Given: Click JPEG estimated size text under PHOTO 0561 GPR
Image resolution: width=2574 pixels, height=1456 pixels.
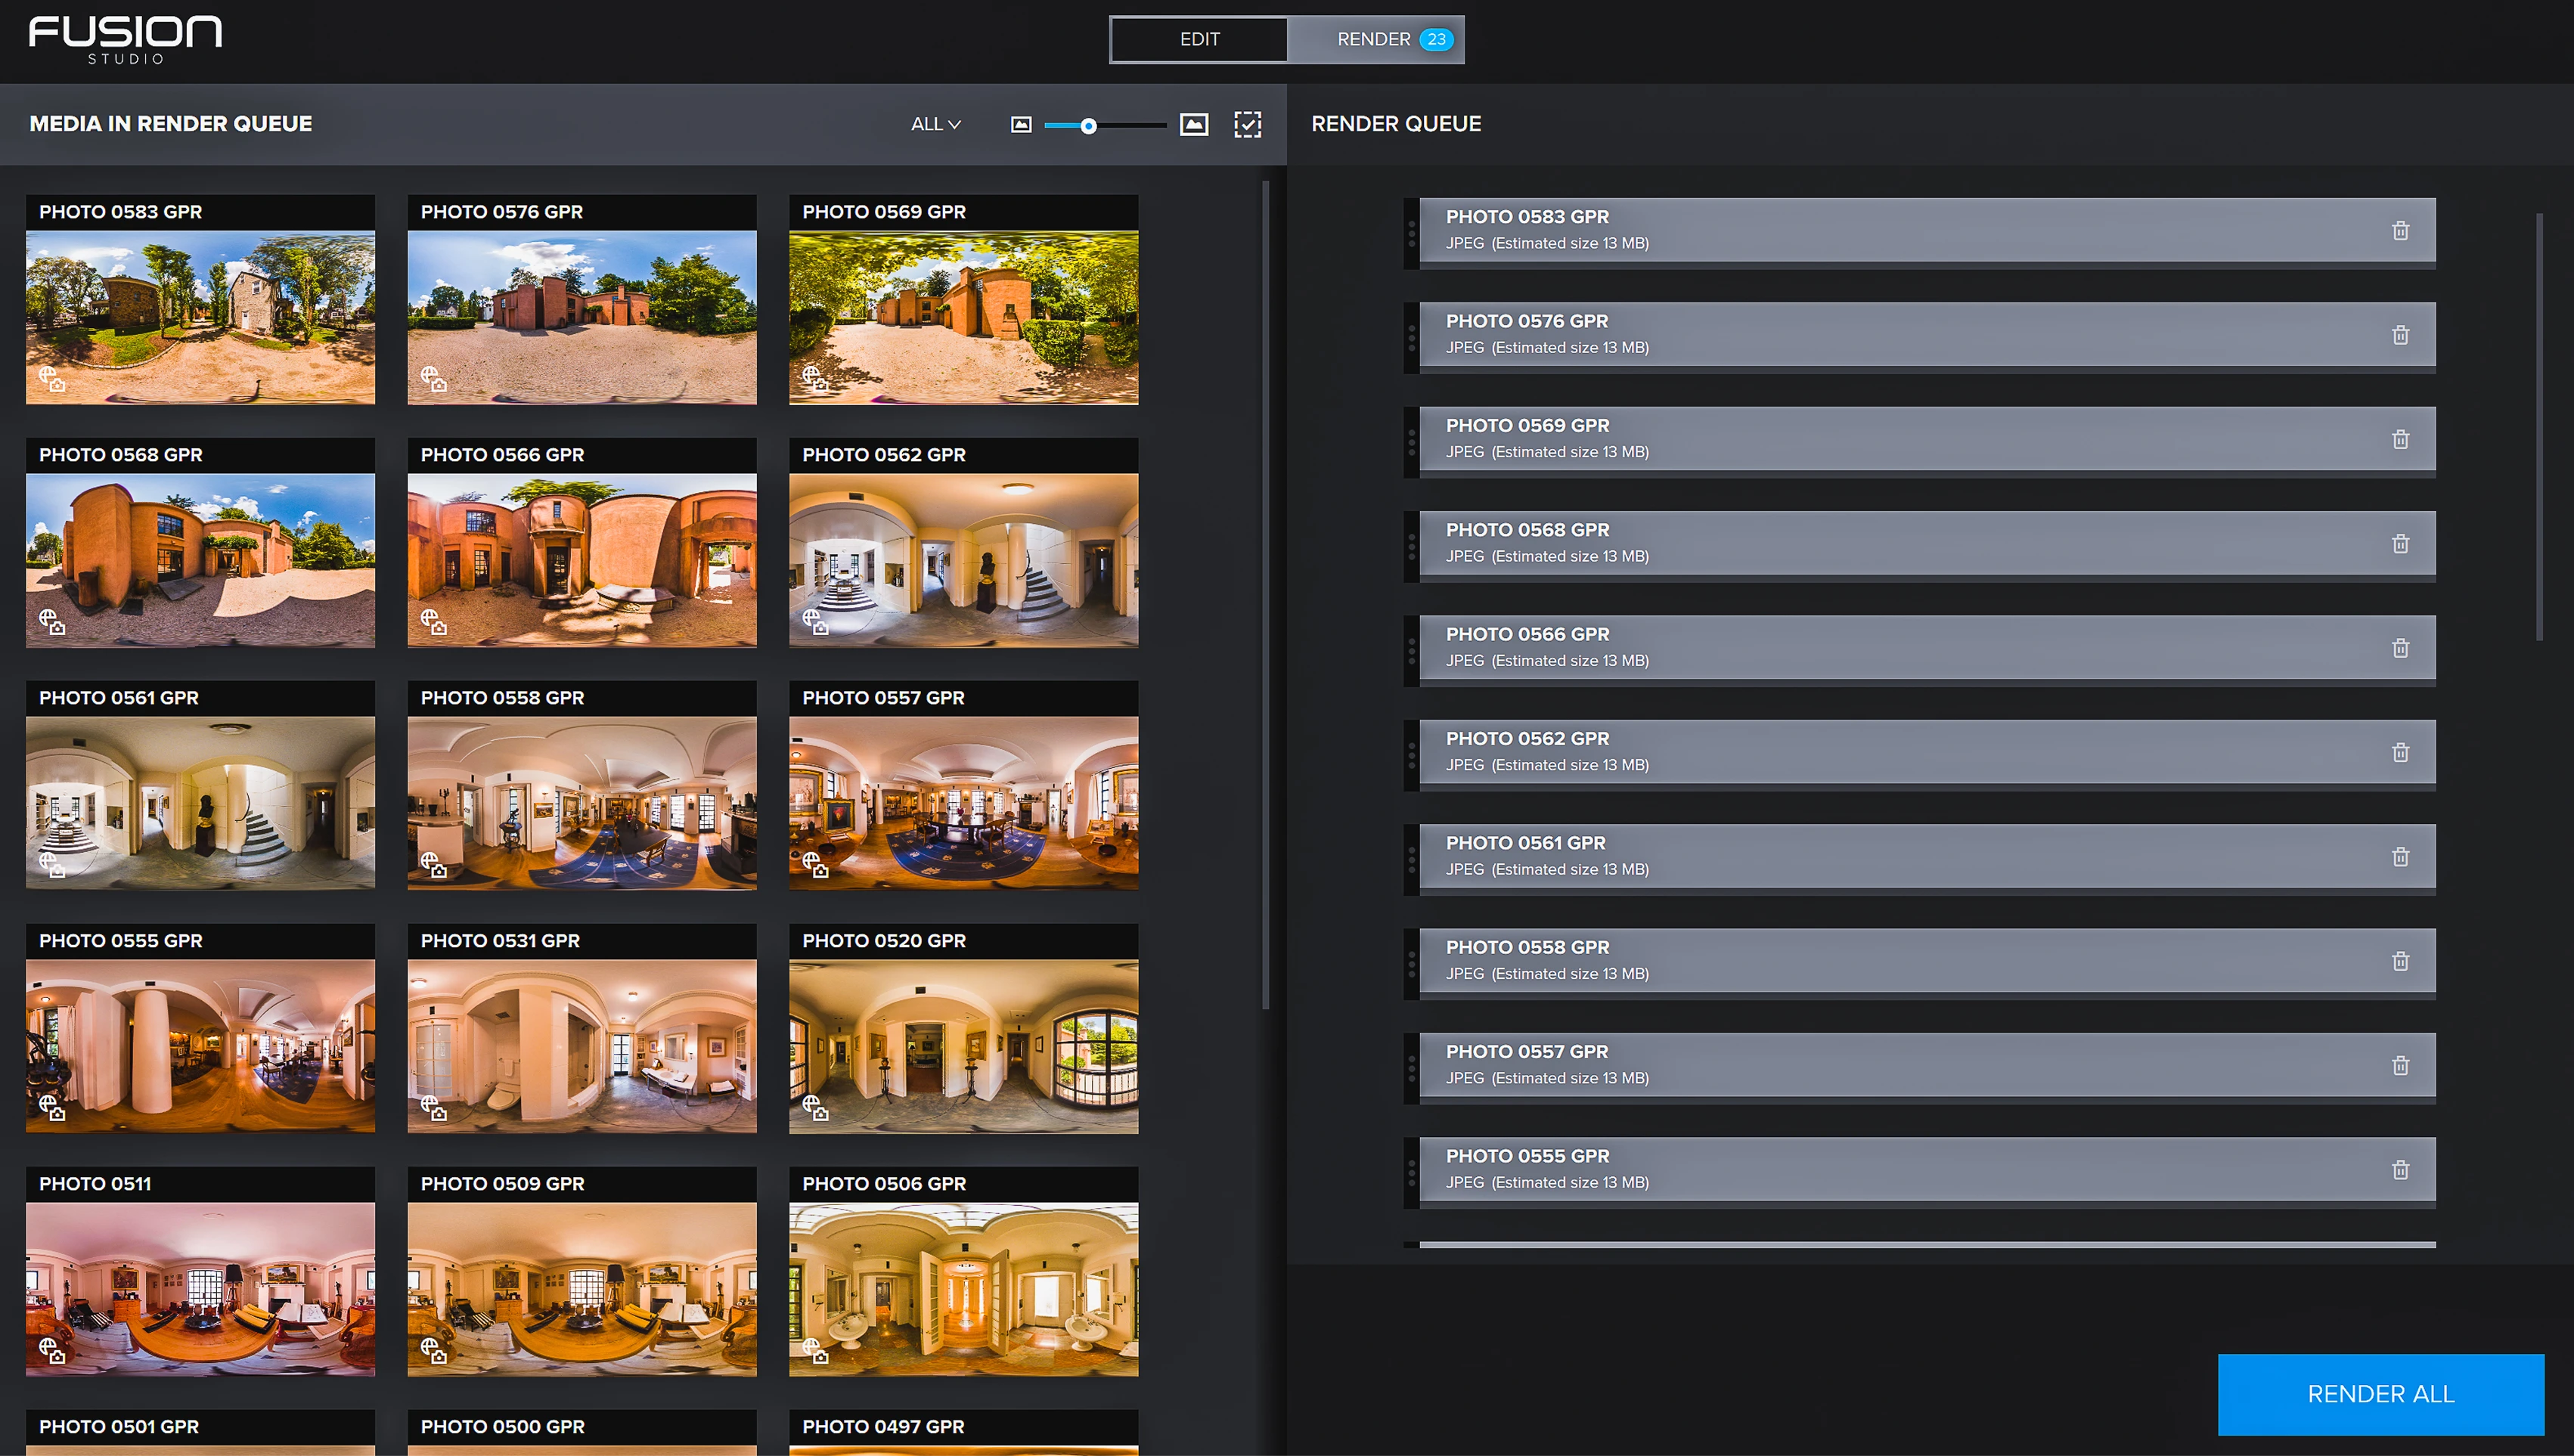Looking at the screenshot, I should tap(1547, 869).
